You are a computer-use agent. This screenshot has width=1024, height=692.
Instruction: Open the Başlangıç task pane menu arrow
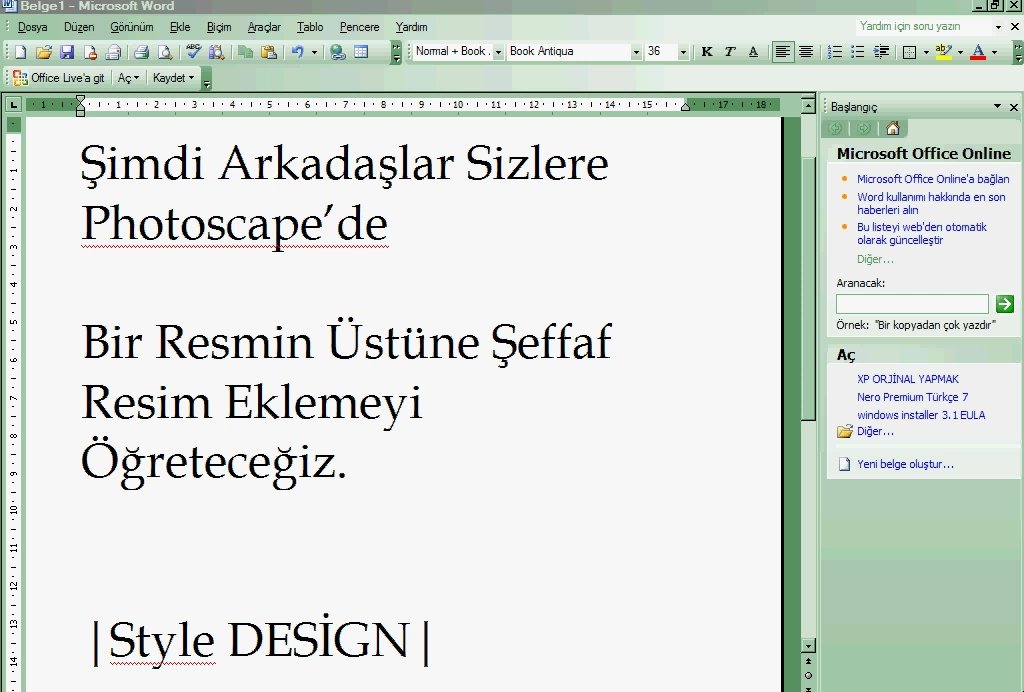coord(997,106)
